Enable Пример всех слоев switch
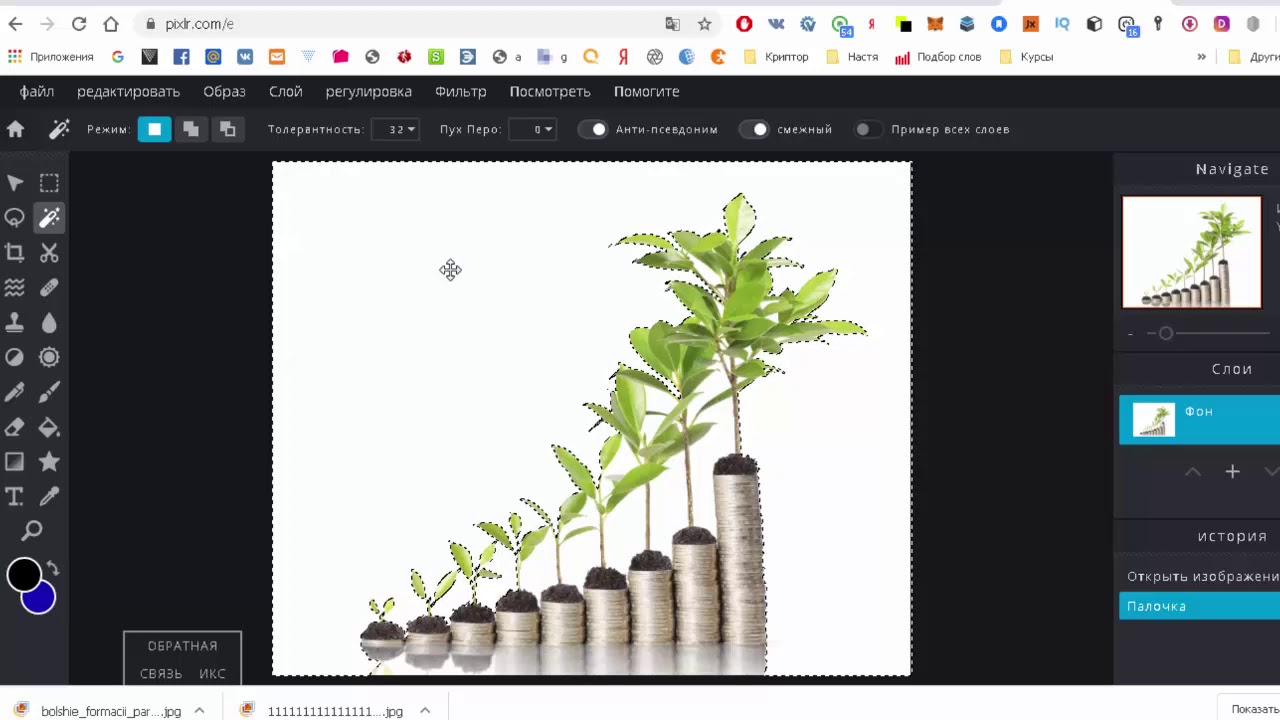This screenshot has width=1280, height=720. [868, 129]
